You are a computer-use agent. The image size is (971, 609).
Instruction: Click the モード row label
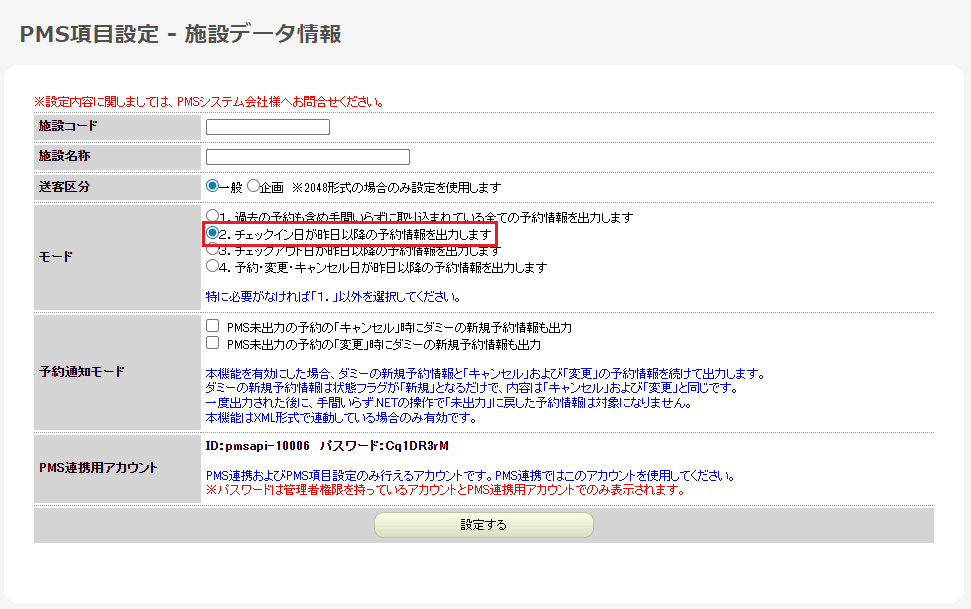56,257
